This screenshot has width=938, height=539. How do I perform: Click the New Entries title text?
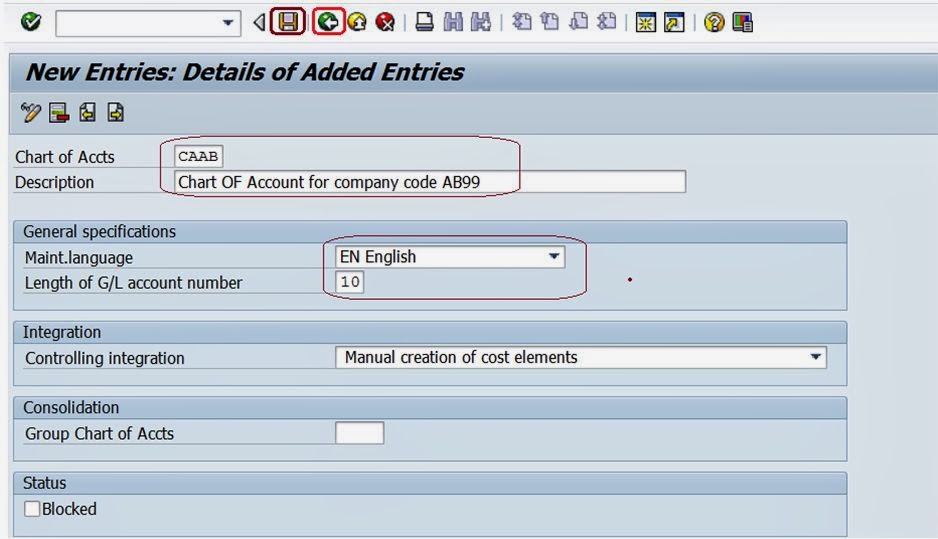[245, 72]
